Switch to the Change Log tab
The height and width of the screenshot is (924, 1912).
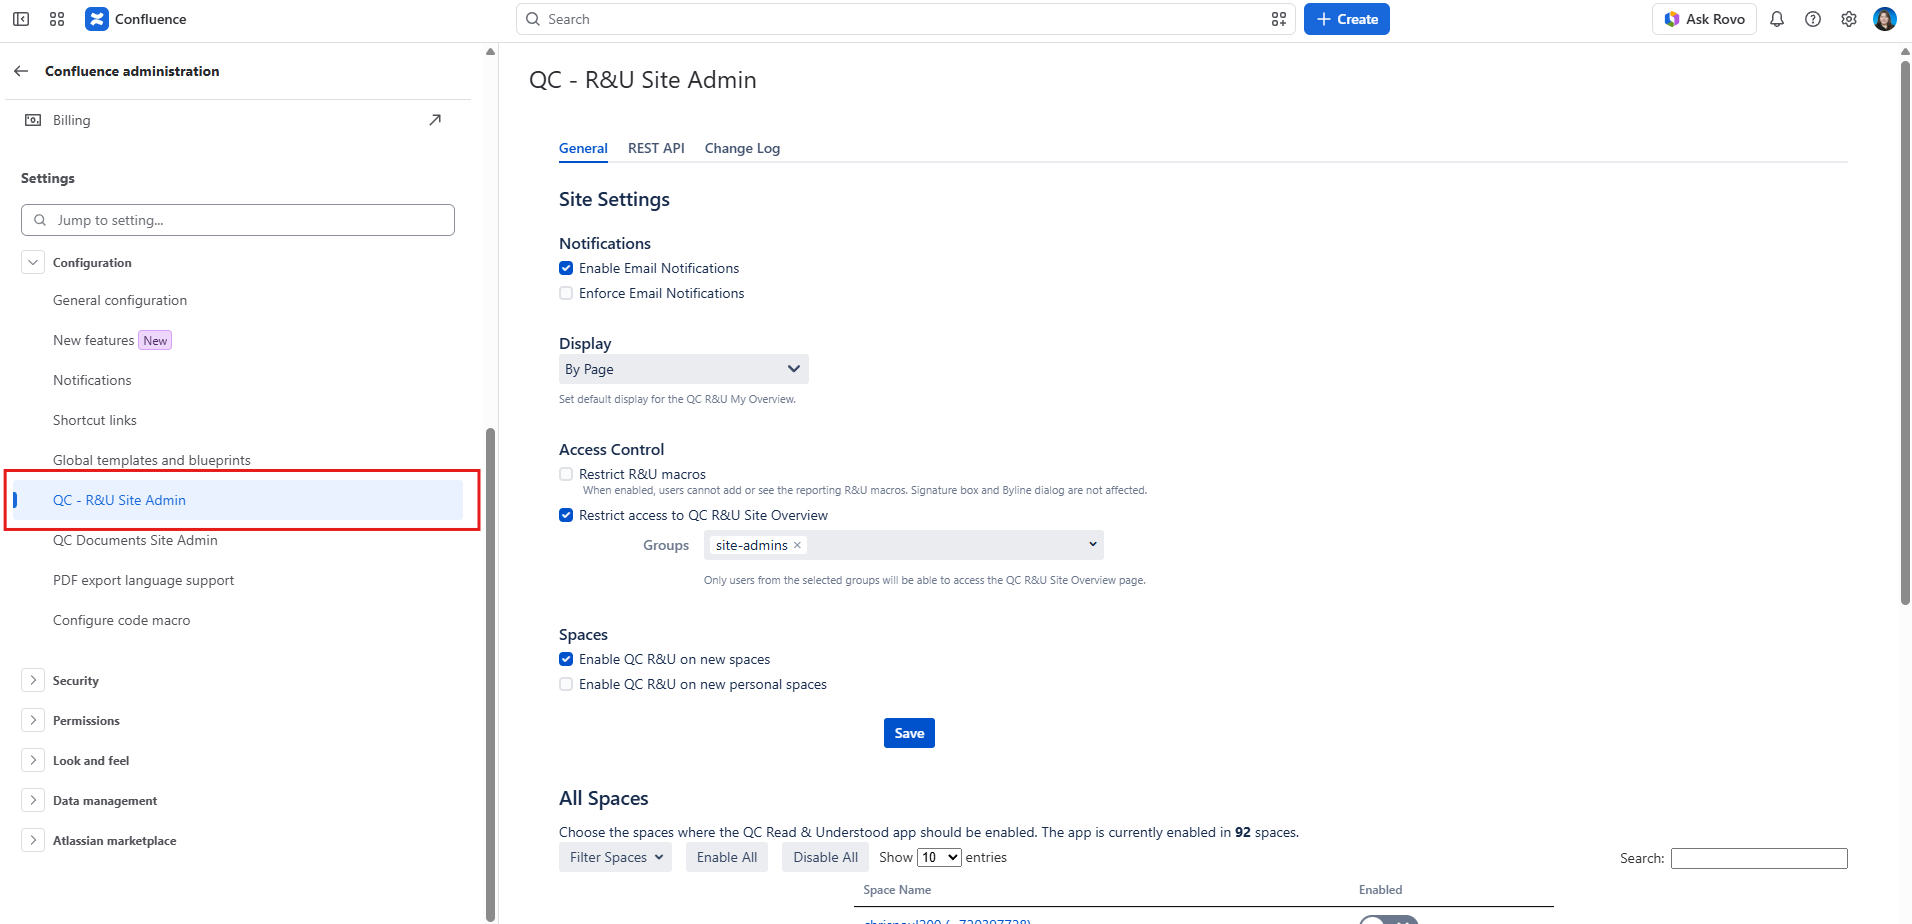742,148
